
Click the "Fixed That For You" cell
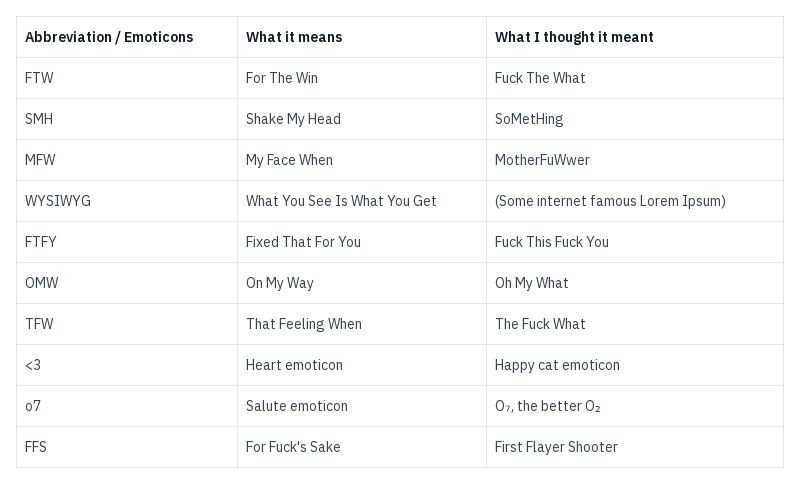point(303,242)
